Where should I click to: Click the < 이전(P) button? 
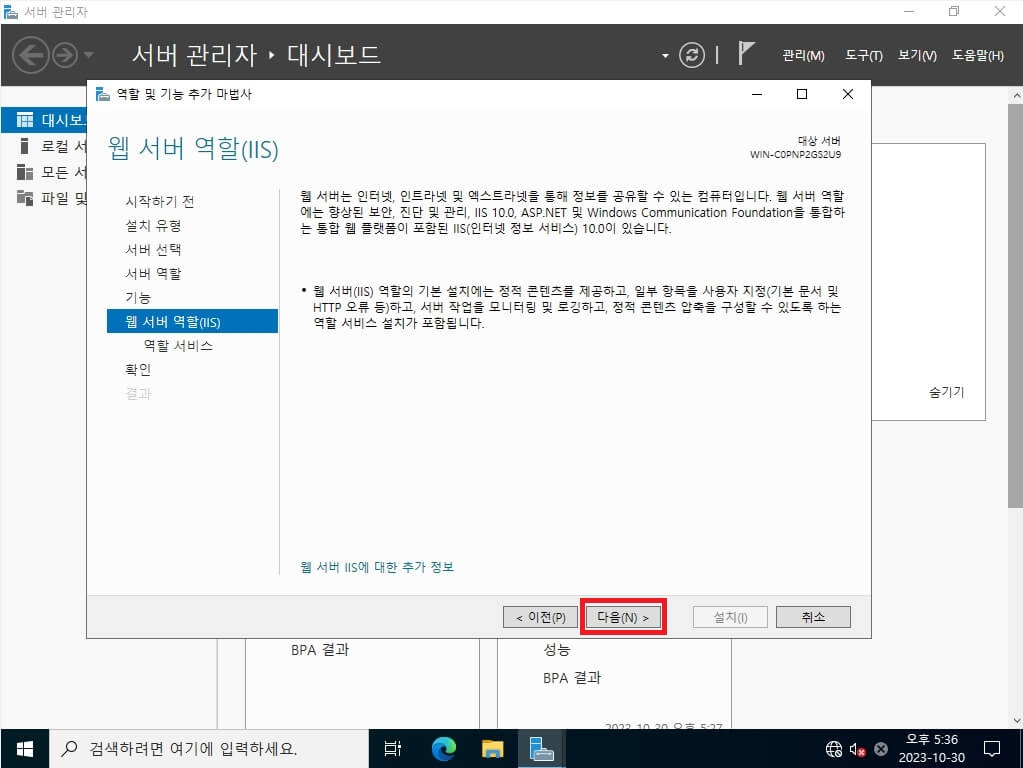pyautogui.click(x=540, y=617)
